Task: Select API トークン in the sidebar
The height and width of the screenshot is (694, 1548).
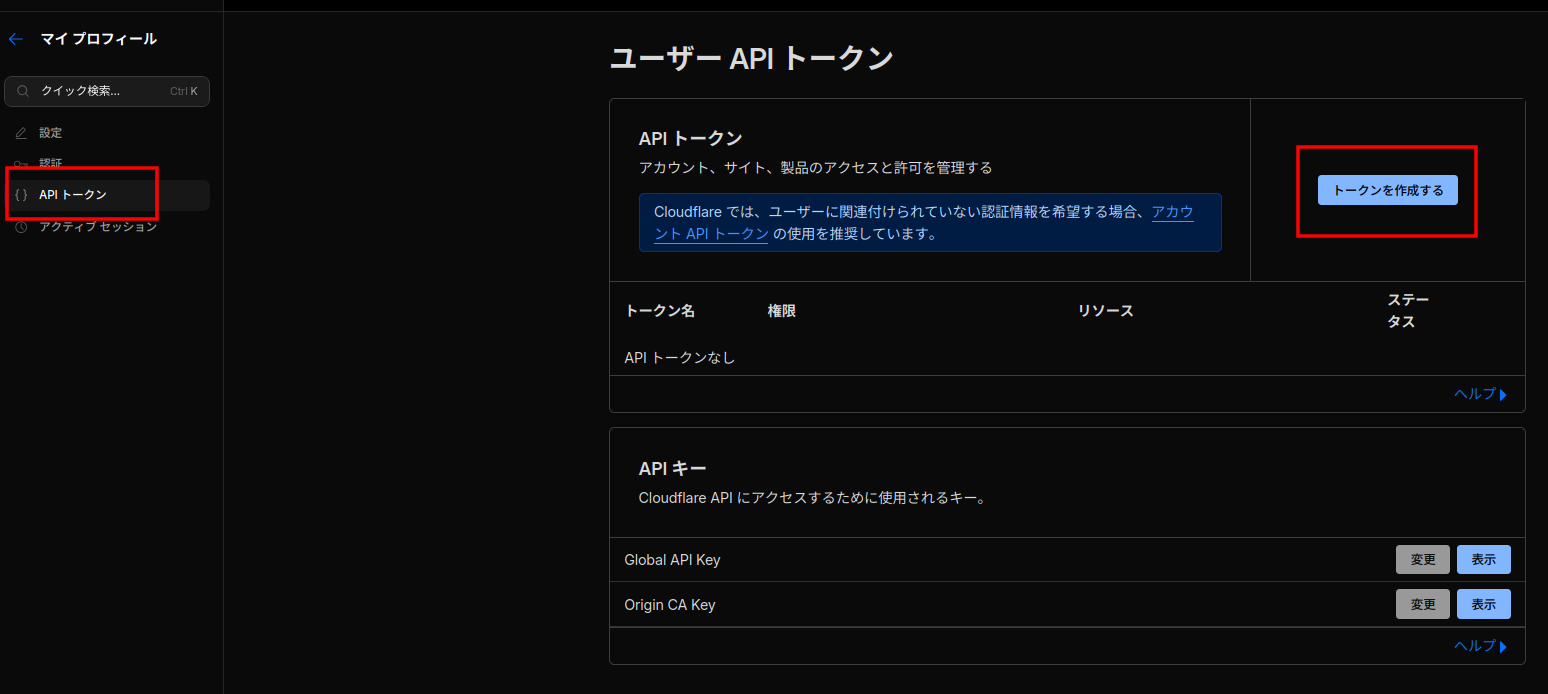Action: tap(73, 195)
